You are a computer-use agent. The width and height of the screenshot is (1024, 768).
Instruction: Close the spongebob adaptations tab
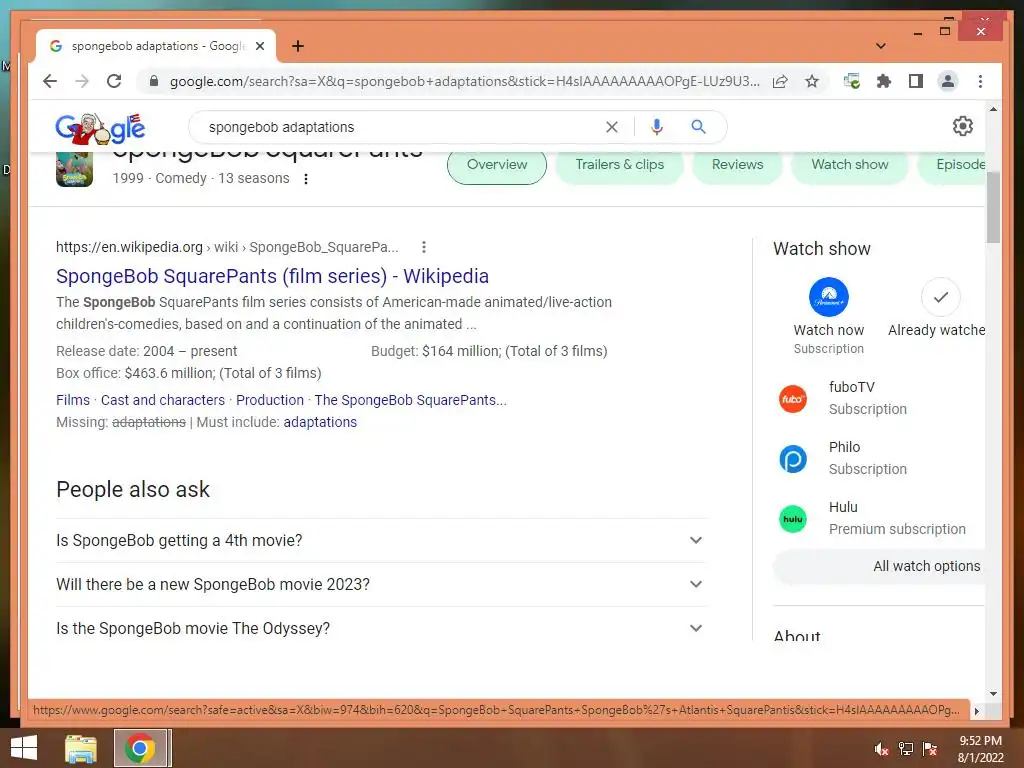click(x=260, y=46)
